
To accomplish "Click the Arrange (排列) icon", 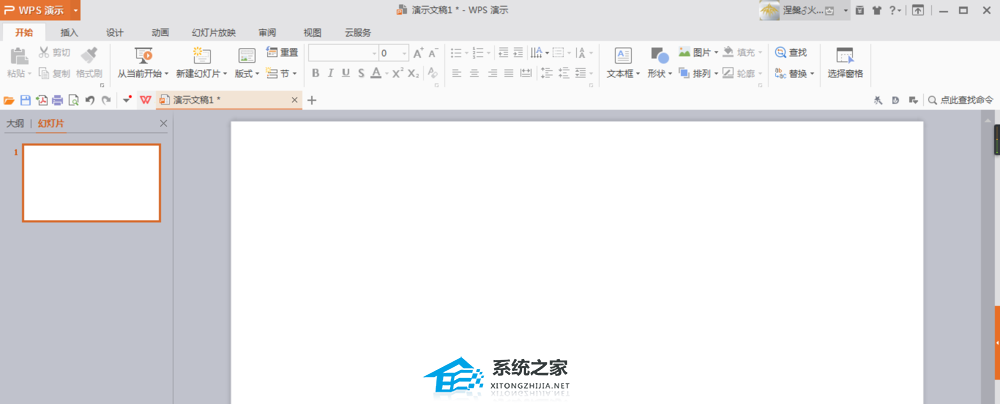I will (684, 73).
